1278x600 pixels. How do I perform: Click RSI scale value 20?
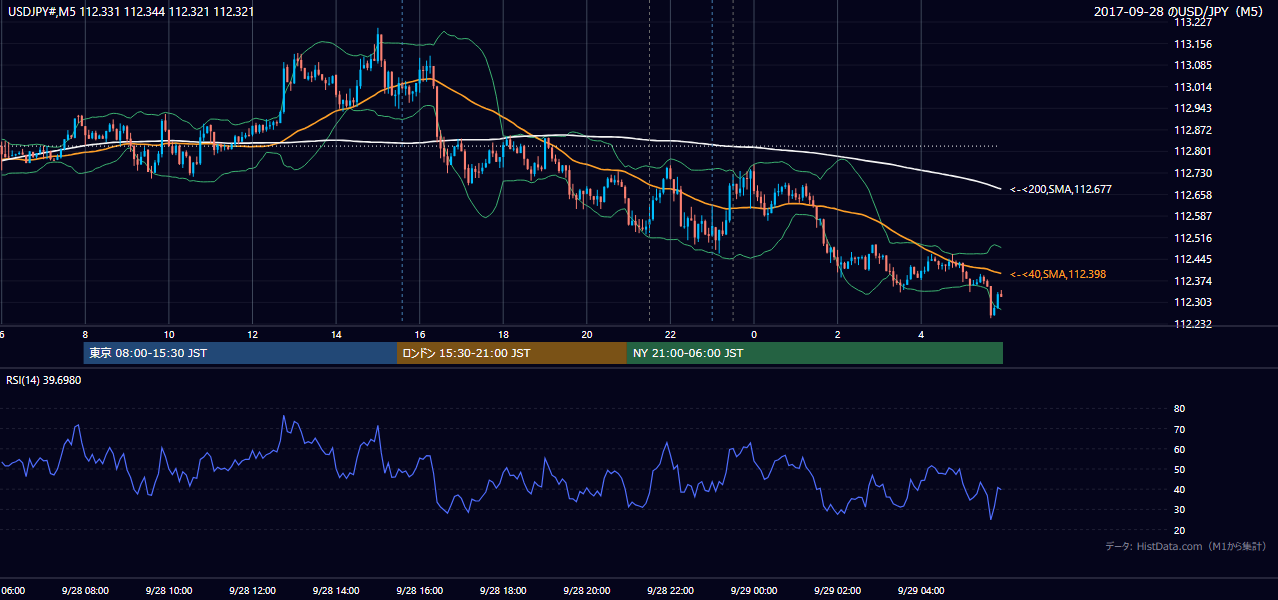1179,530
